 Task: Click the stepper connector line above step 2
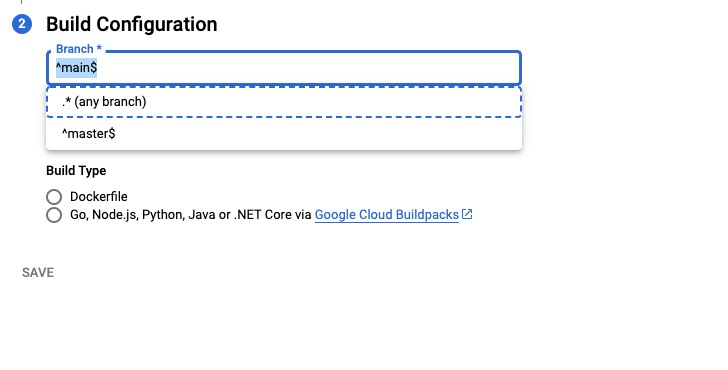pos(21,2)
